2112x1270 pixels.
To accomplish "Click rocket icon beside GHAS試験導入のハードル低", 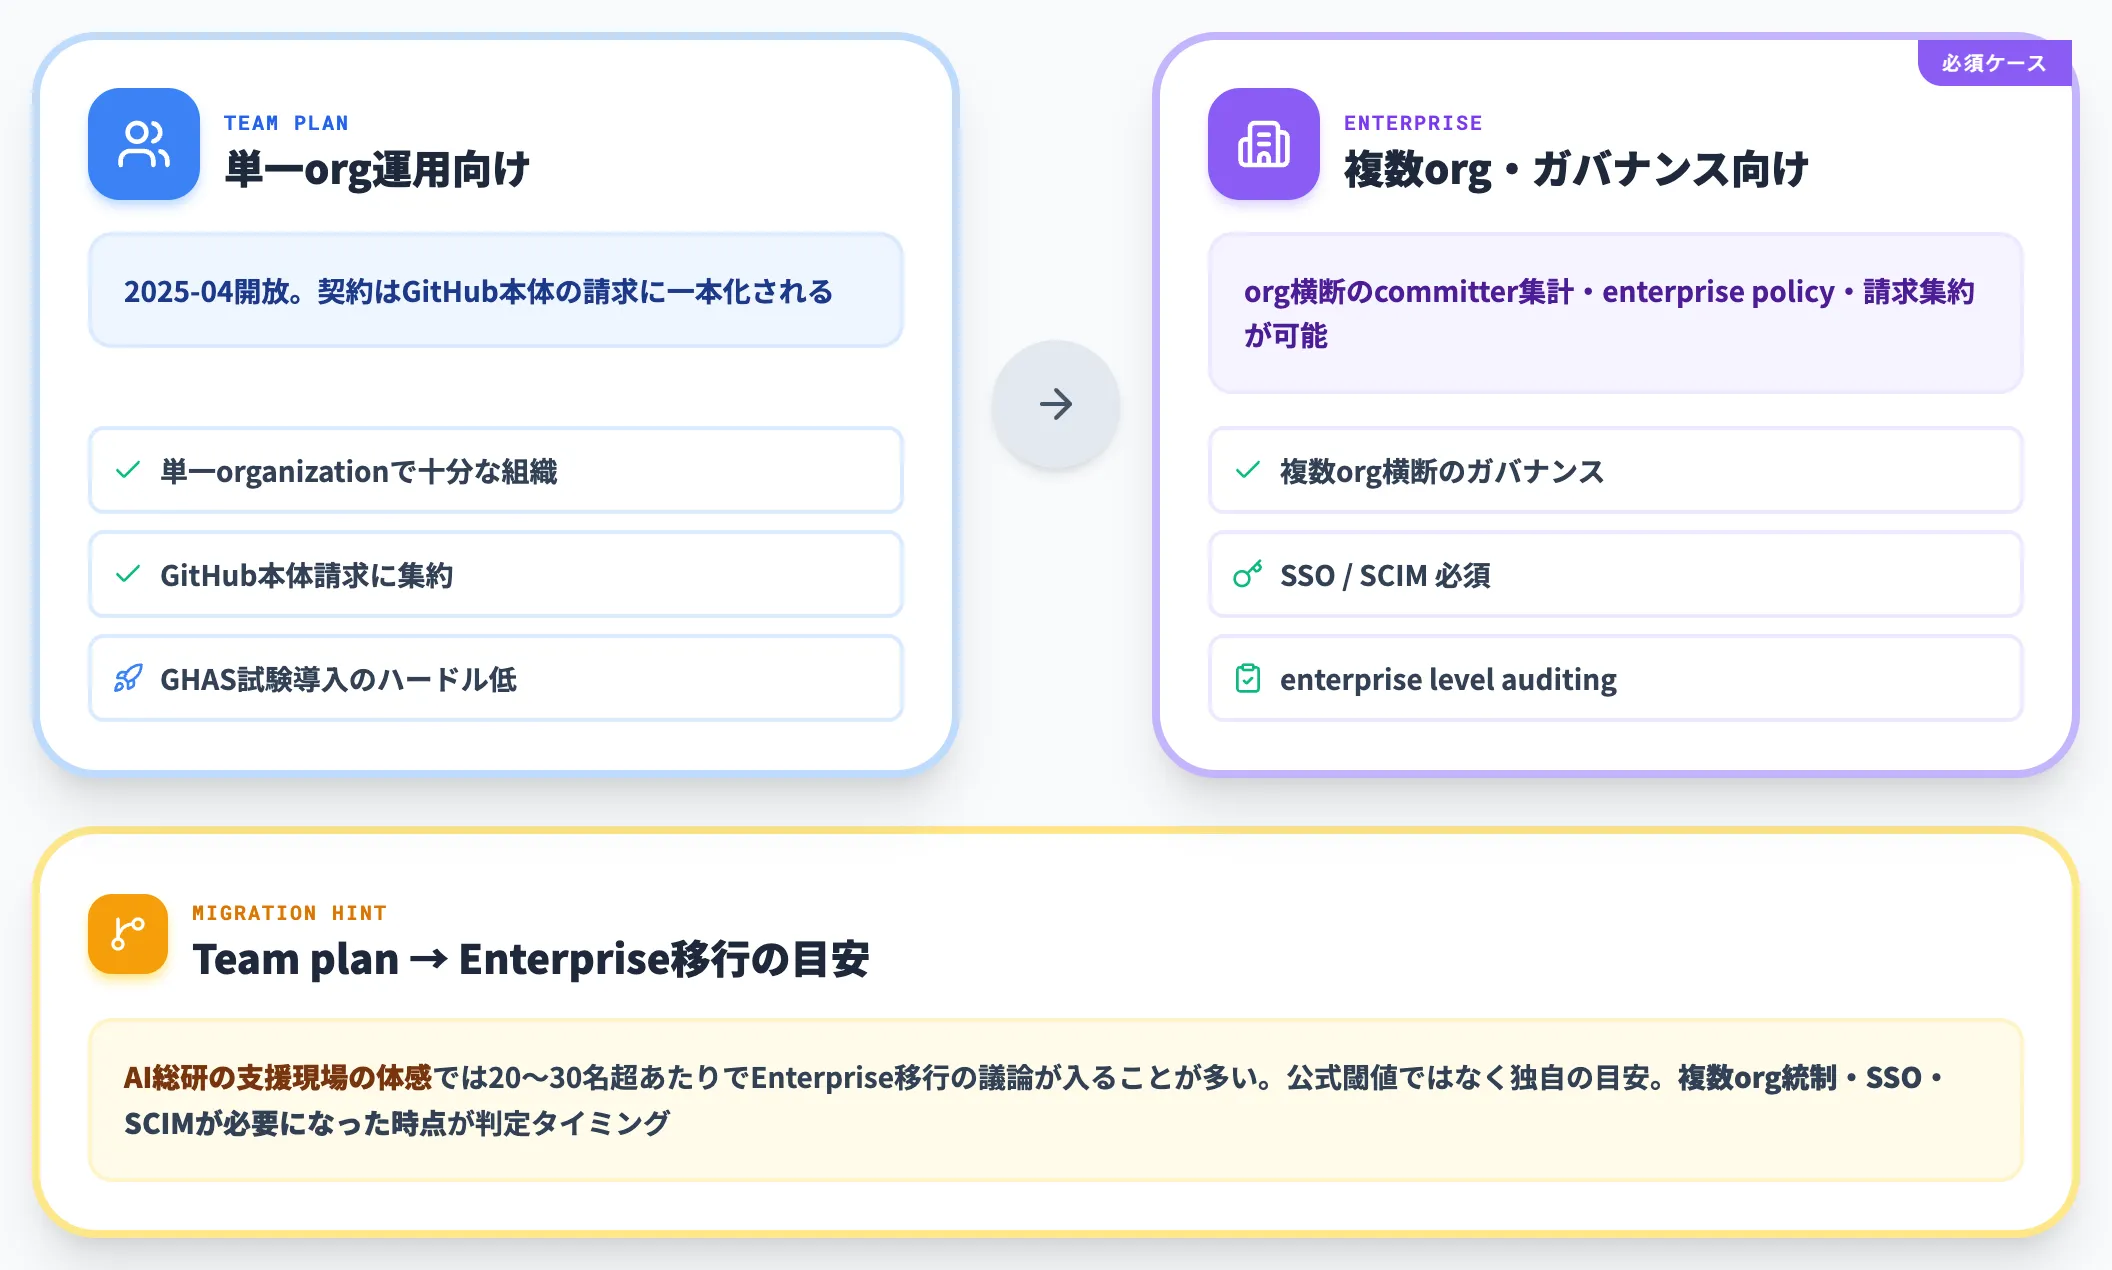I will (128, 678).
